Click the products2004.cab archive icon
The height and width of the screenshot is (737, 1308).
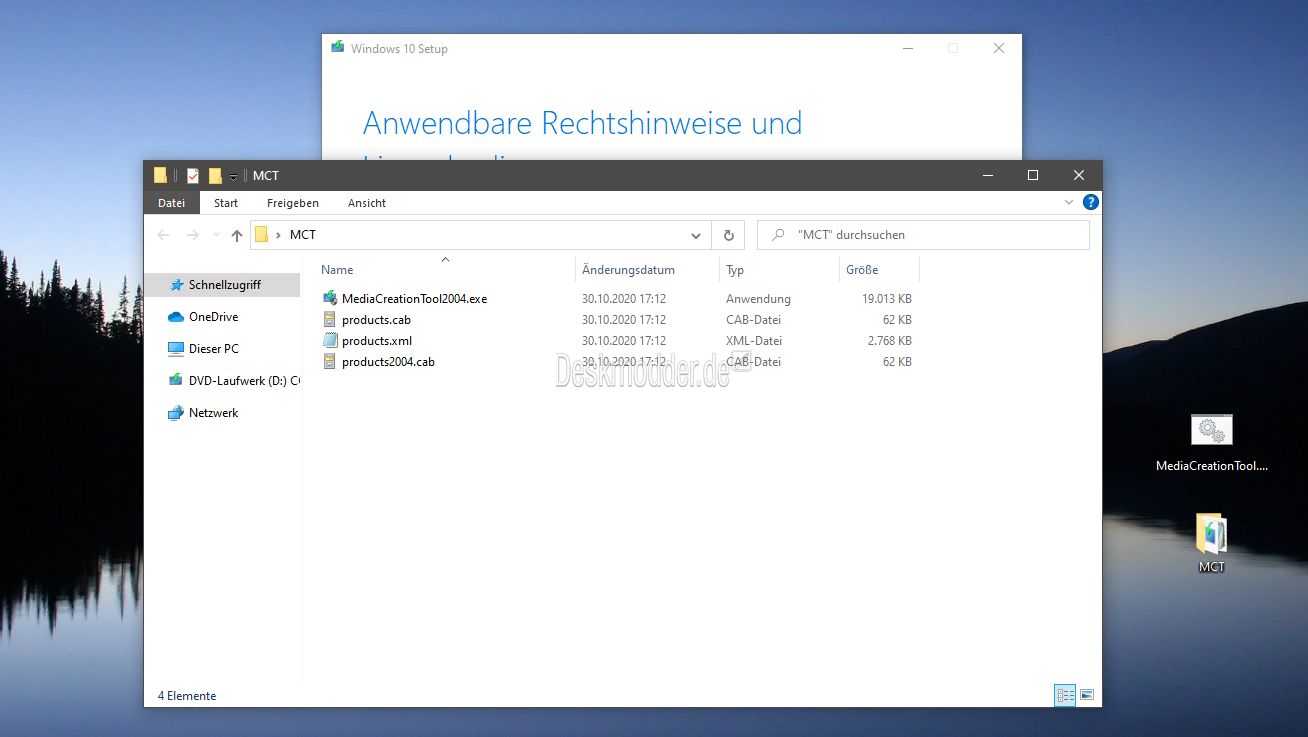coord(331,362)
